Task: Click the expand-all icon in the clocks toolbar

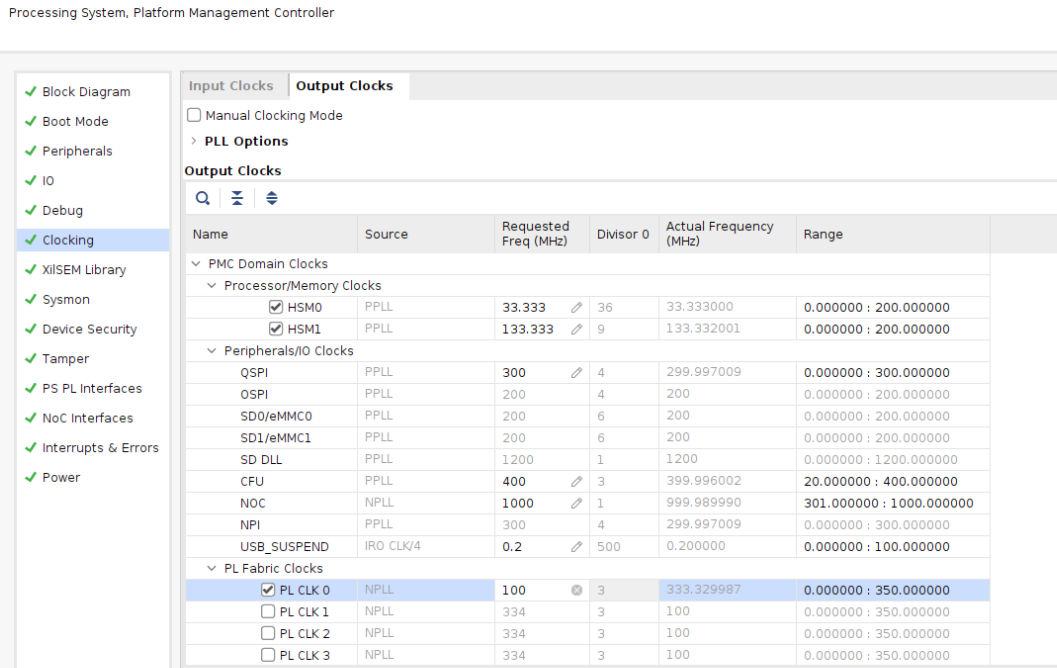Action: 271,198
